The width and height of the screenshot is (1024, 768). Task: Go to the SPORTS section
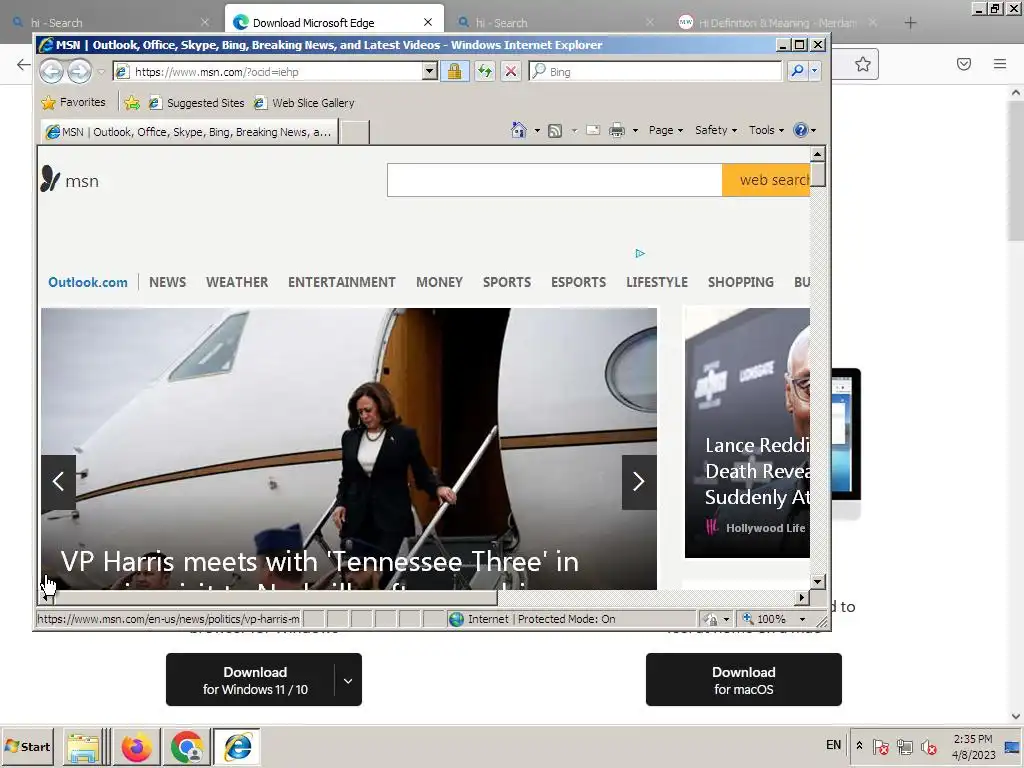(x=507, y=282)
